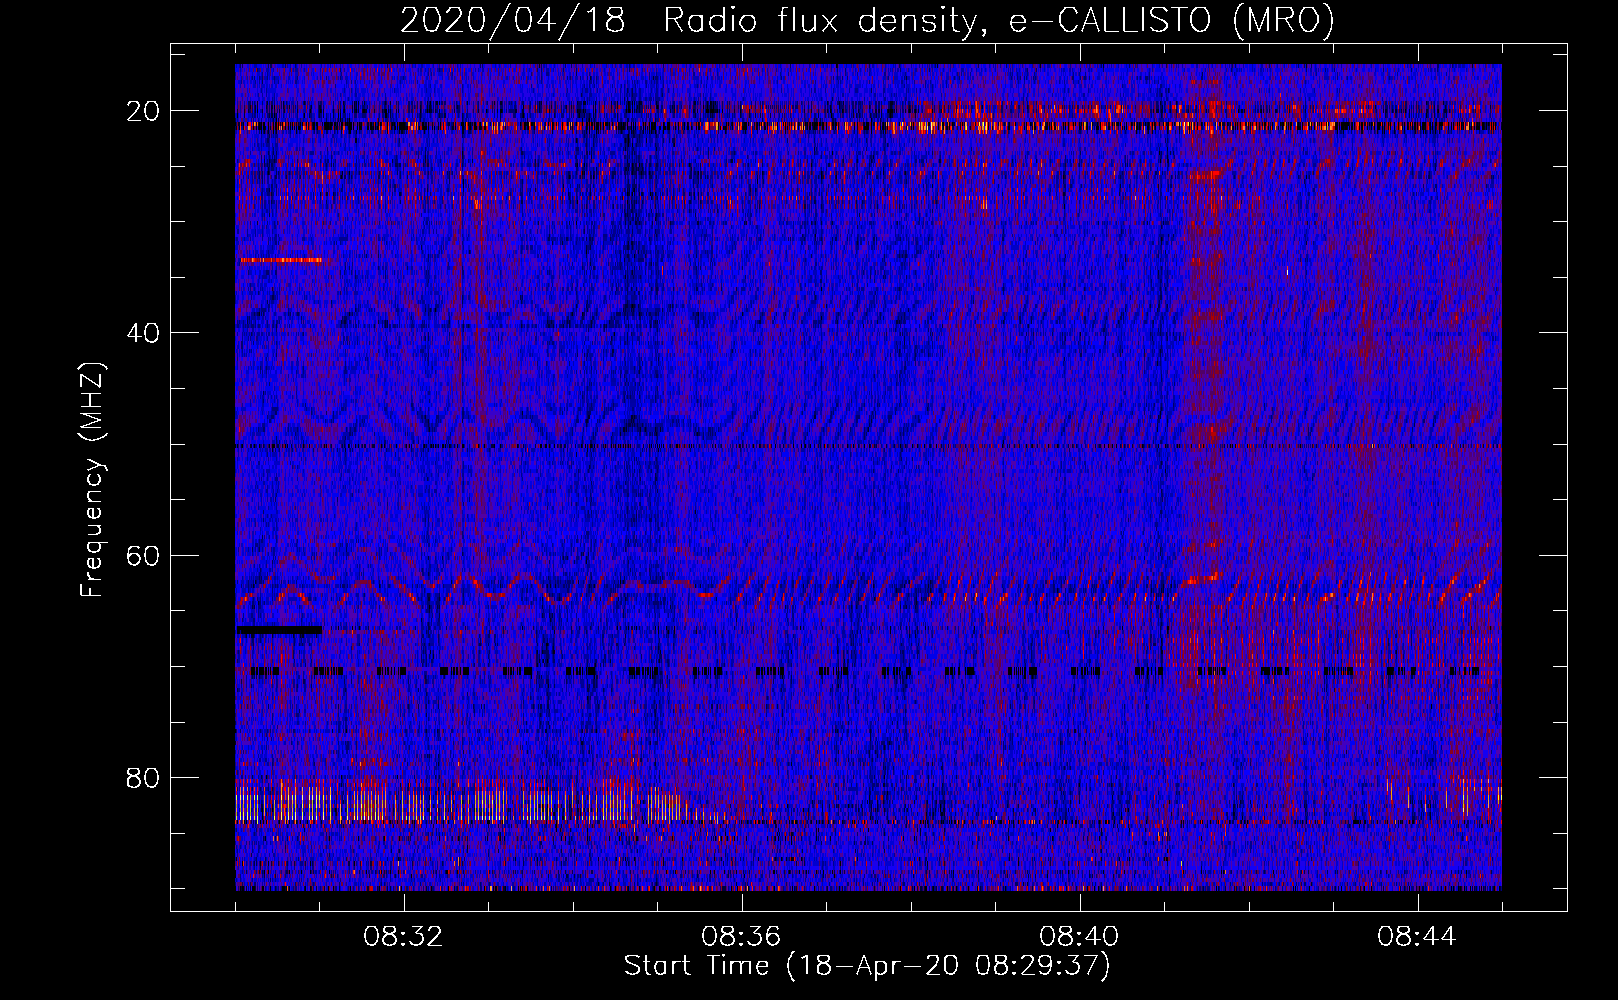Viewport: 1618px width, 1000px height.
Task: Click the 08:36 time tick label
Action: pos(741,937)
